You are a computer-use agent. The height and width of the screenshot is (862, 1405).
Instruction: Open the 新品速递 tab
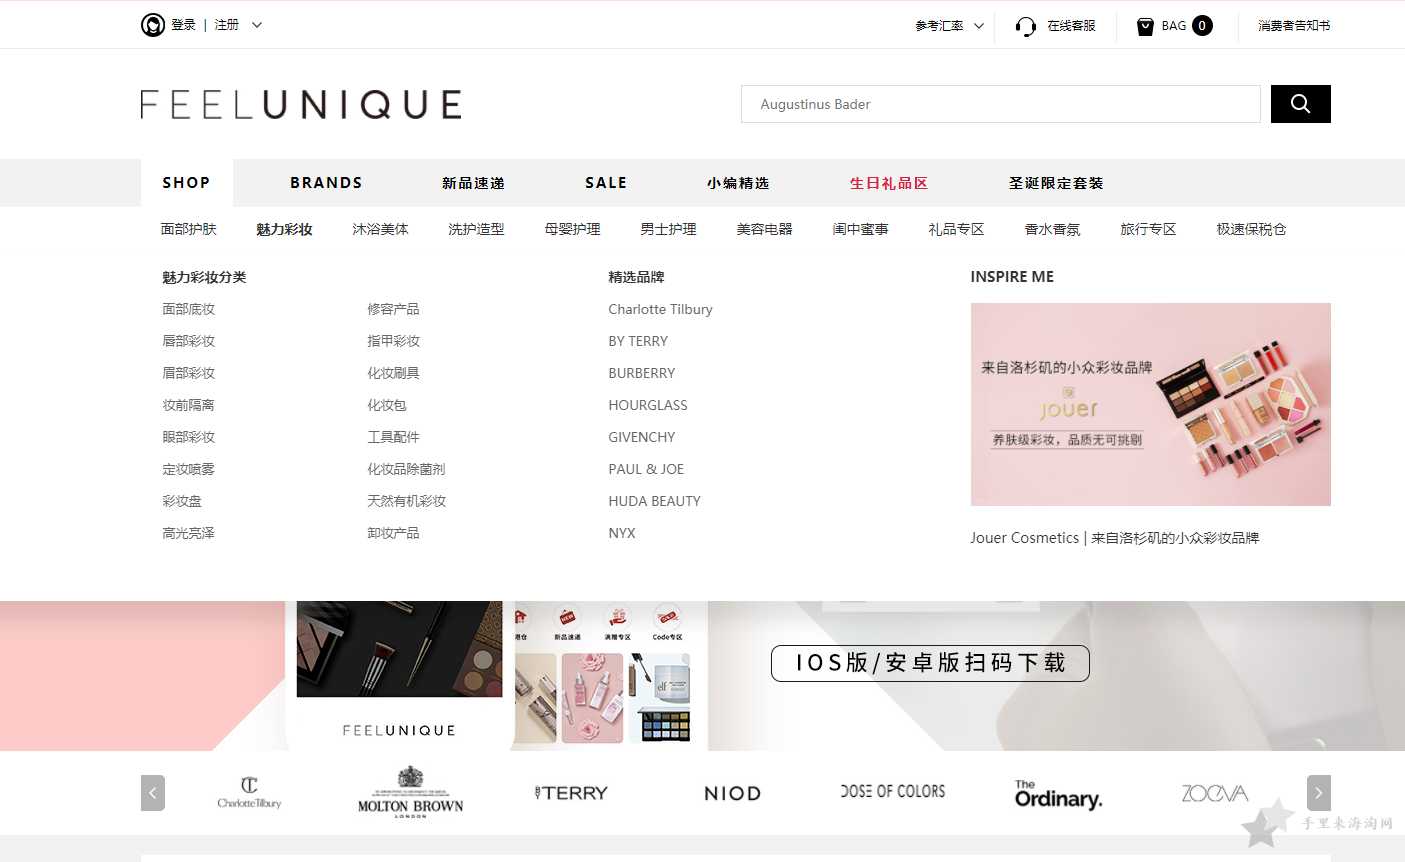pos(473,183)
